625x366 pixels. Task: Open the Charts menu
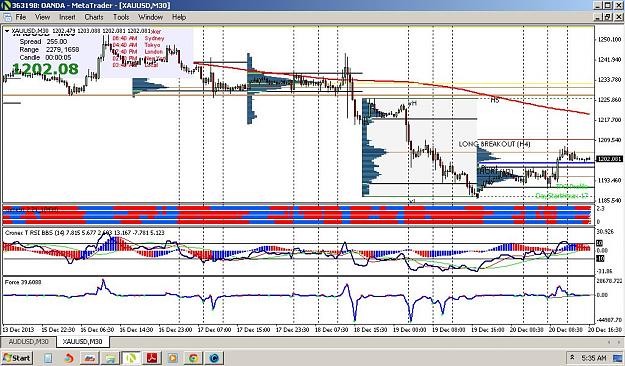click(94, 17)
